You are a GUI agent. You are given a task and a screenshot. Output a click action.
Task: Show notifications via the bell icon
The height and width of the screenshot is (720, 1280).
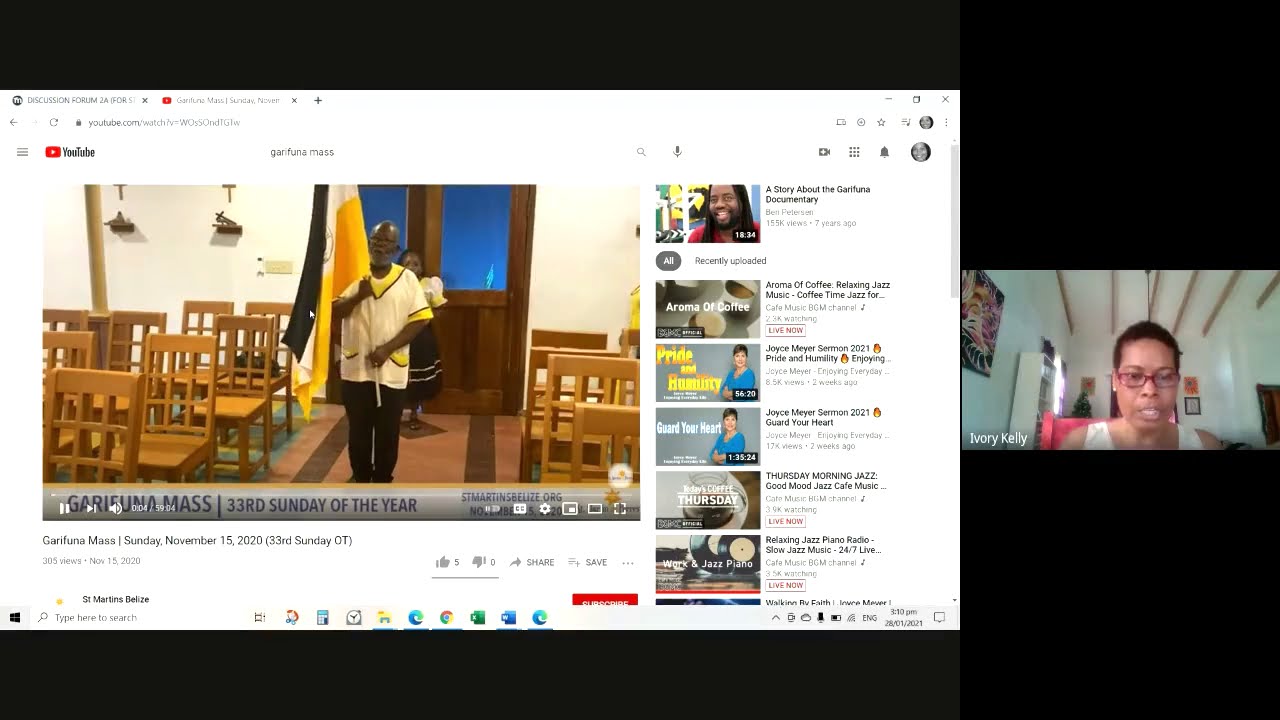tap(884, 152)
